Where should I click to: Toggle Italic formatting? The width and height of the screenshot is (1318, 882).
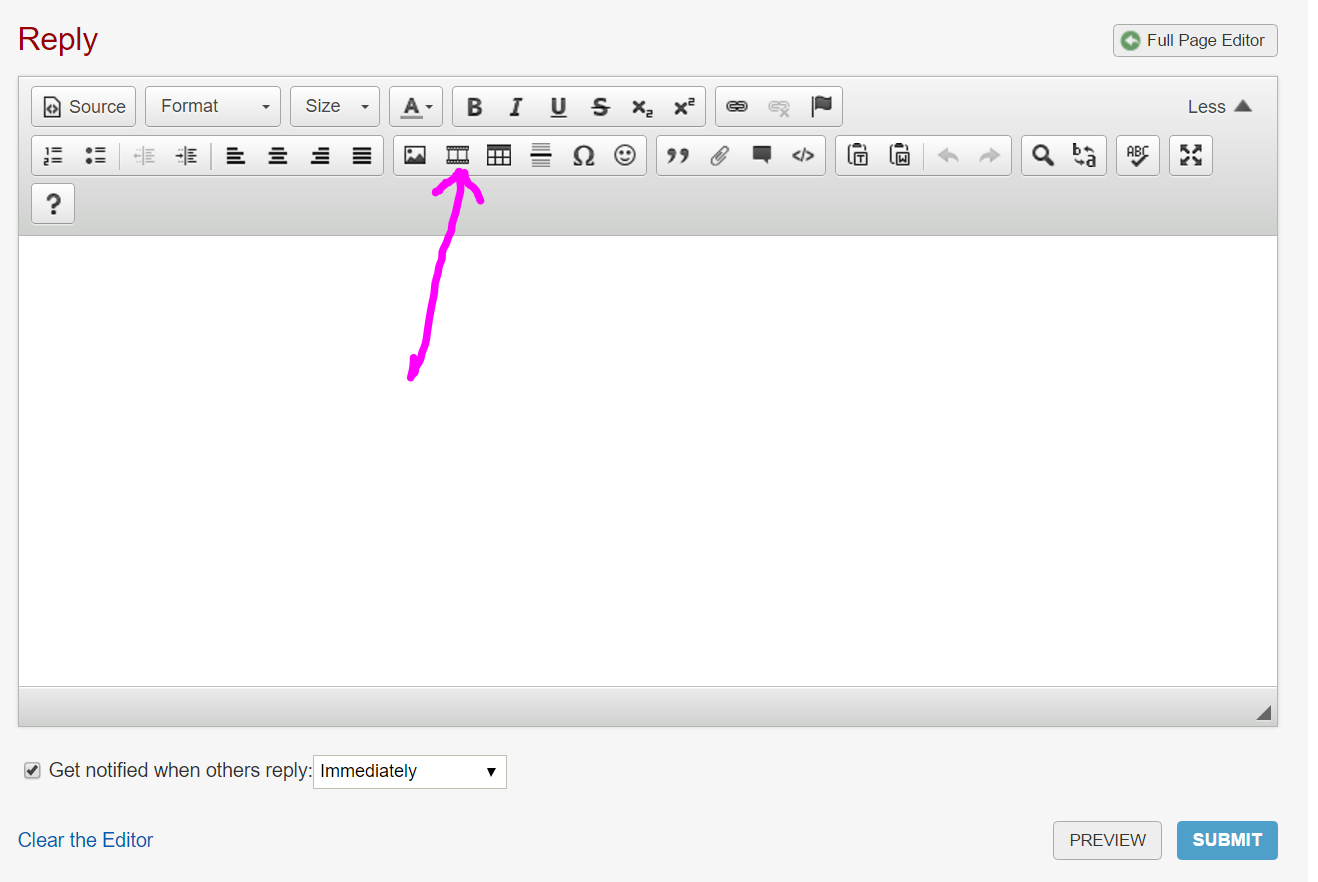click(516, 107)
